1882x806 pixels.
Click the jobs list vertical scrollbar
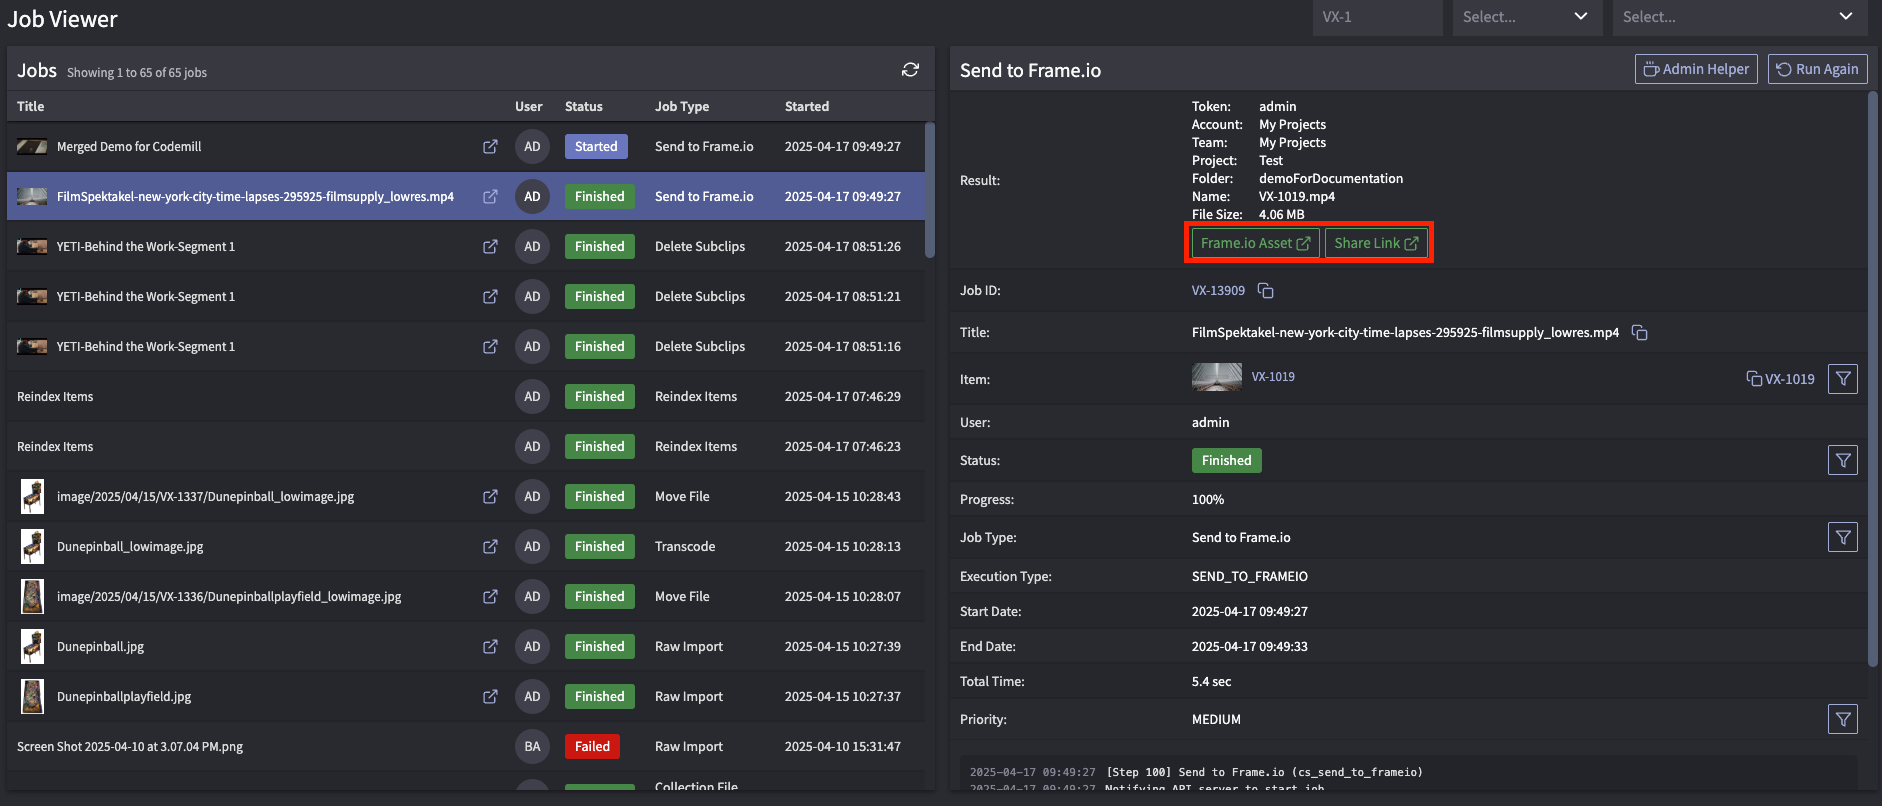pyautogui.click(x=930, y=190)
